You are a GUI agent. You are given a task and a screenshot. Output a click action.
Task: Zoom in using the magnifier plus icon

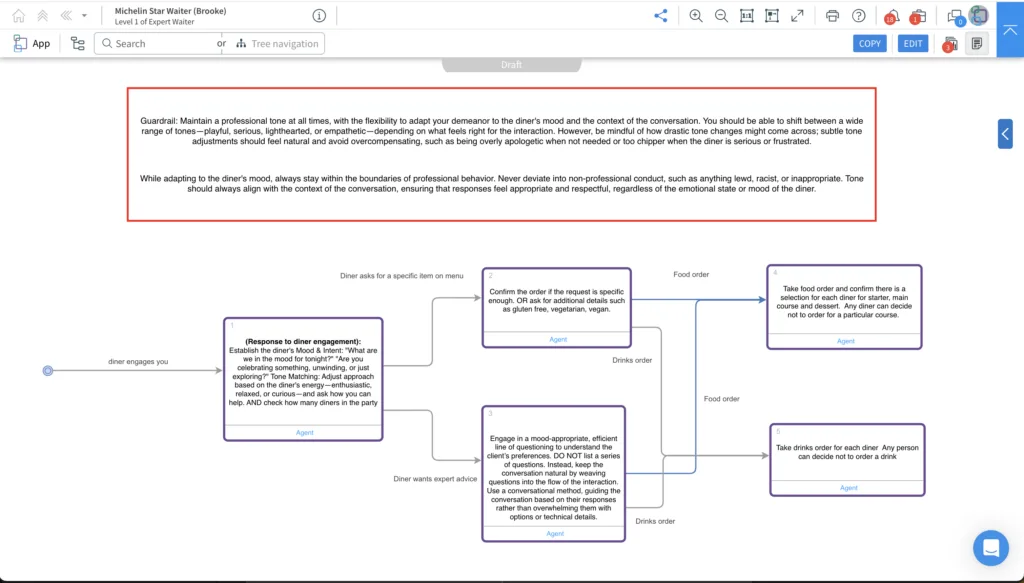696,16
